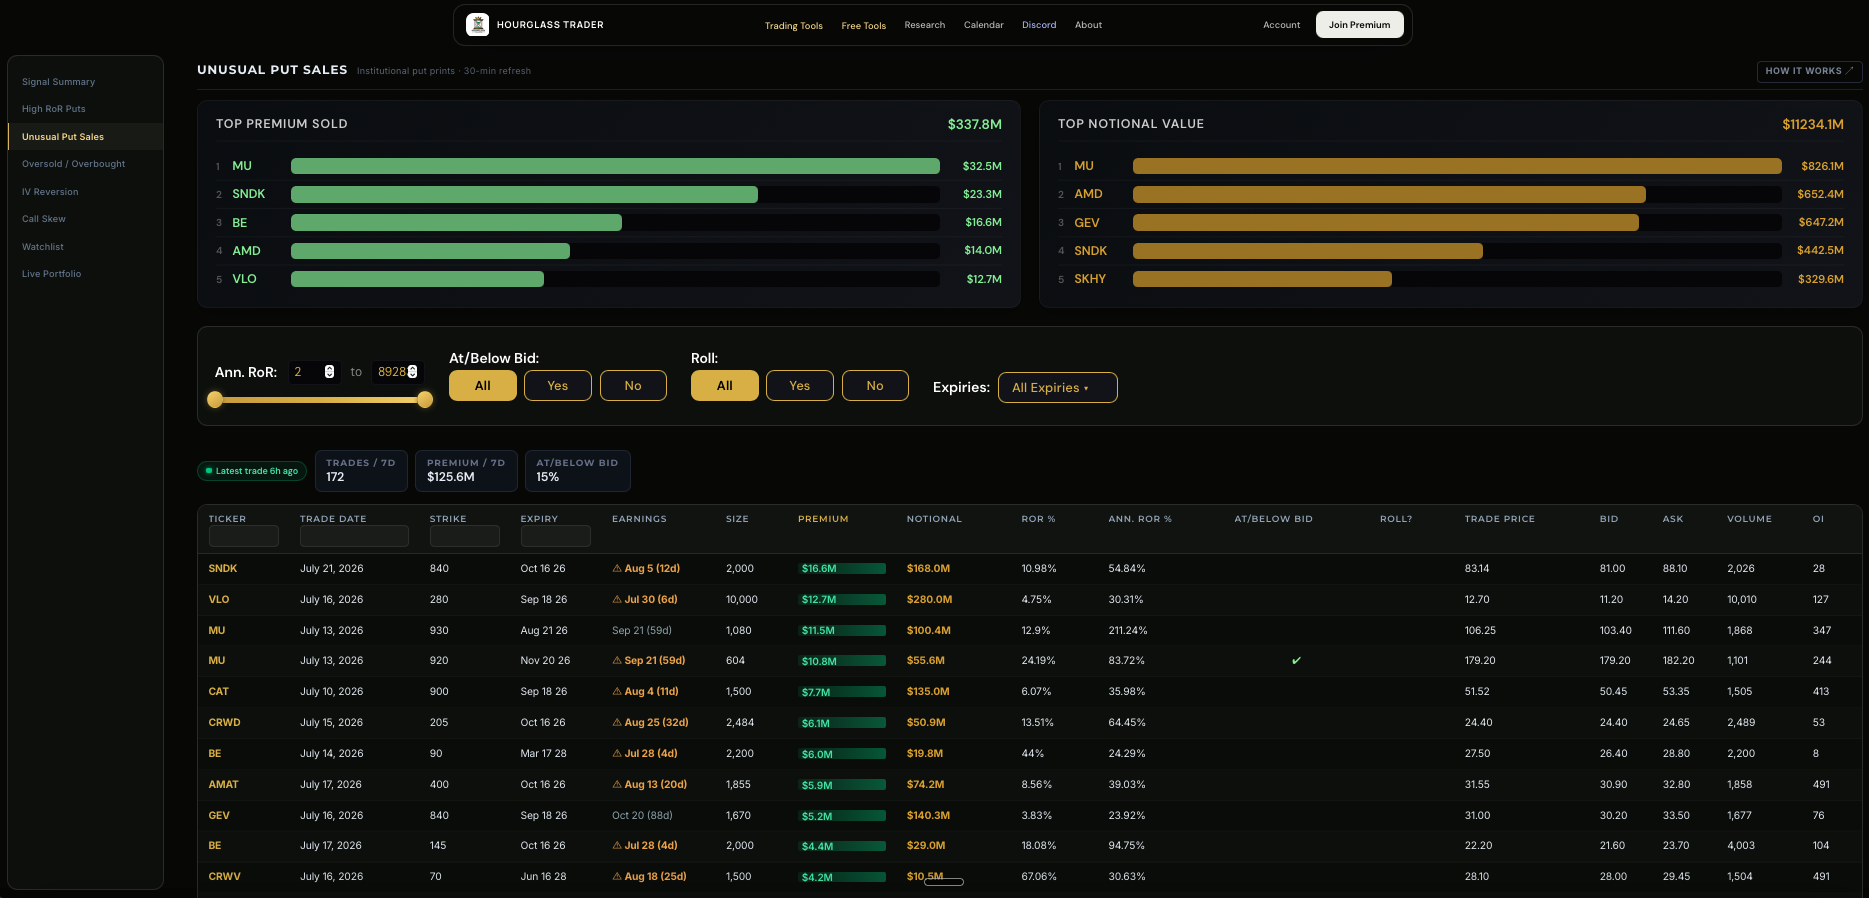Click the CRWD ticker in the trades table
This screenshot has width=1869, height=898.
(x=225, y=723)
